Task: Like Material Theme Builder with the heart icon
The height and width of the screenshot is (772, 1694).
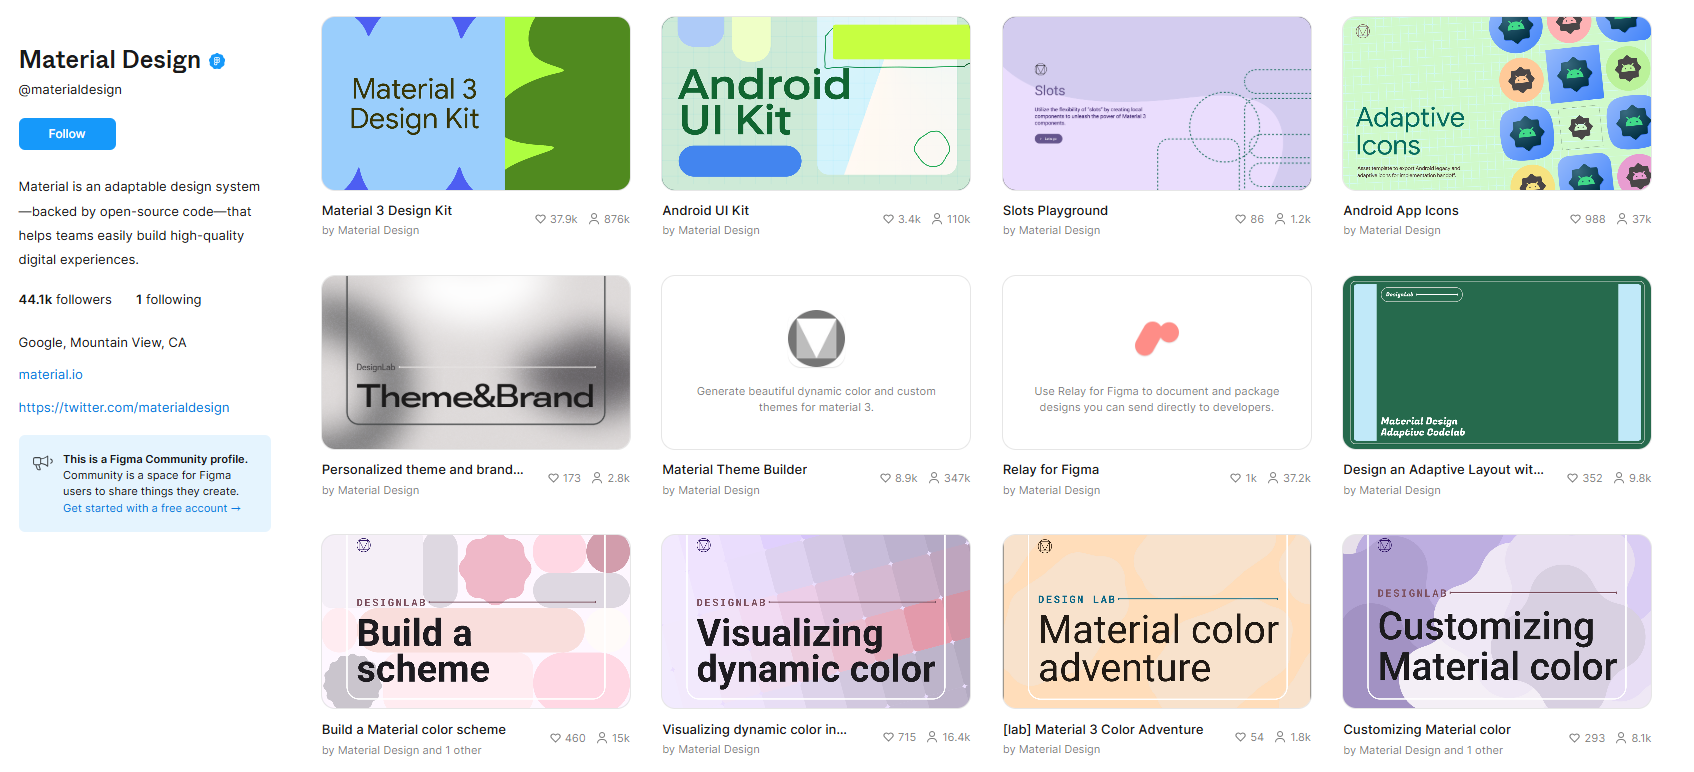Action: click(x=885, y=478)
